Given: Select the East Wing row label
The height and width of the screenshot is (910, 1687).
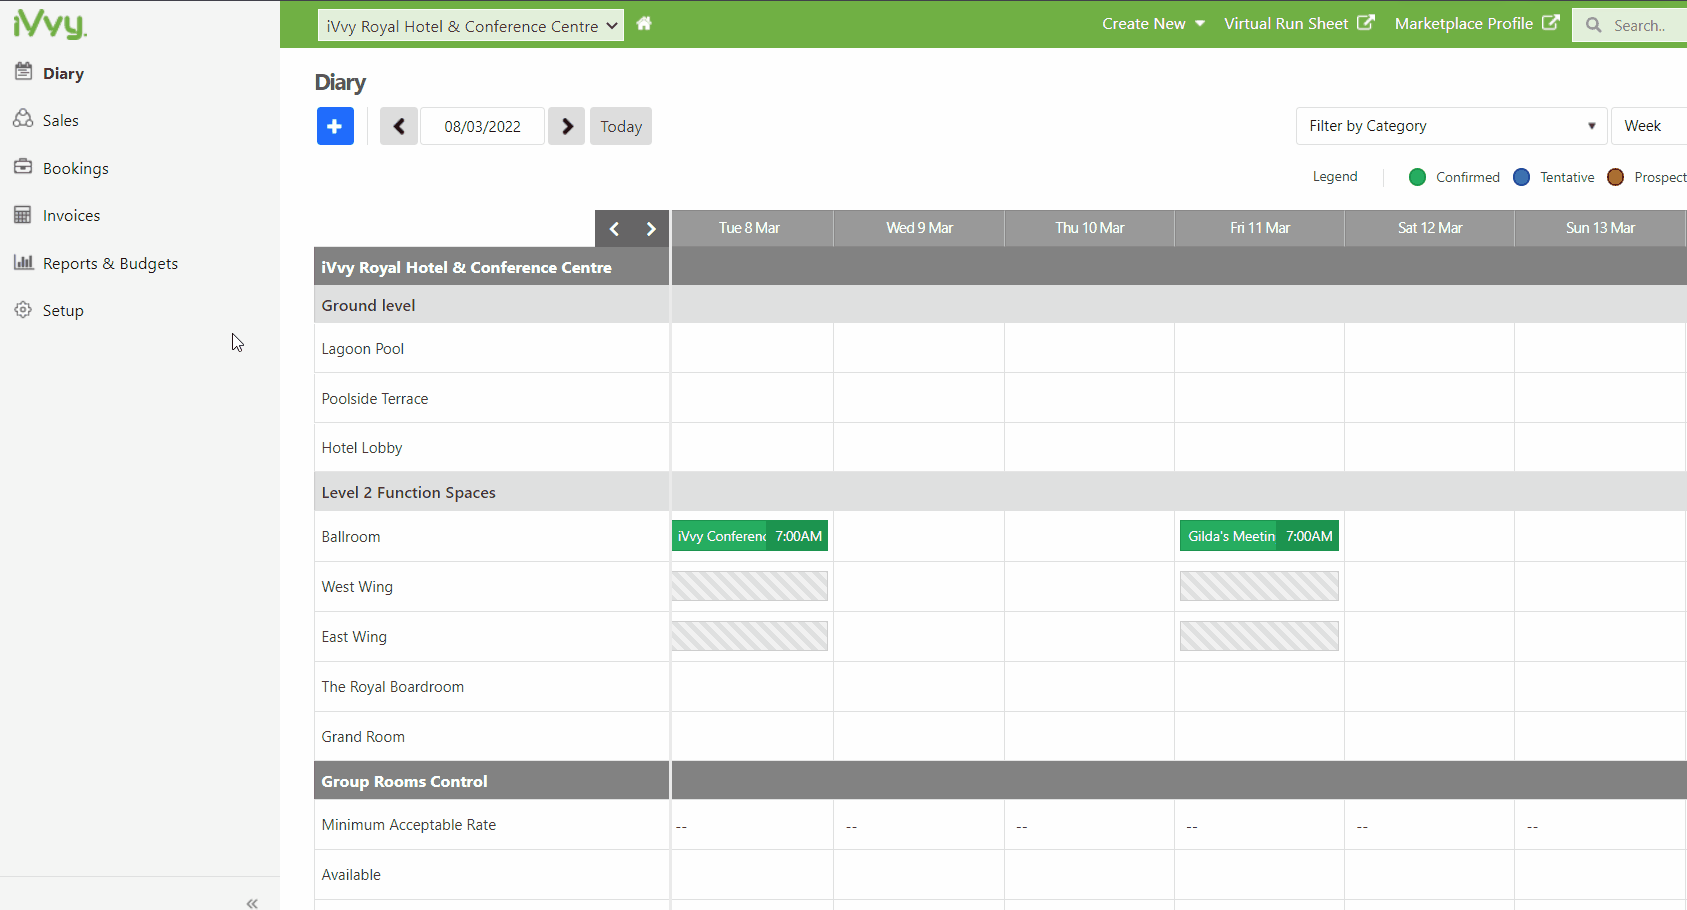Looking at the screenshot, I should (354, 637).
